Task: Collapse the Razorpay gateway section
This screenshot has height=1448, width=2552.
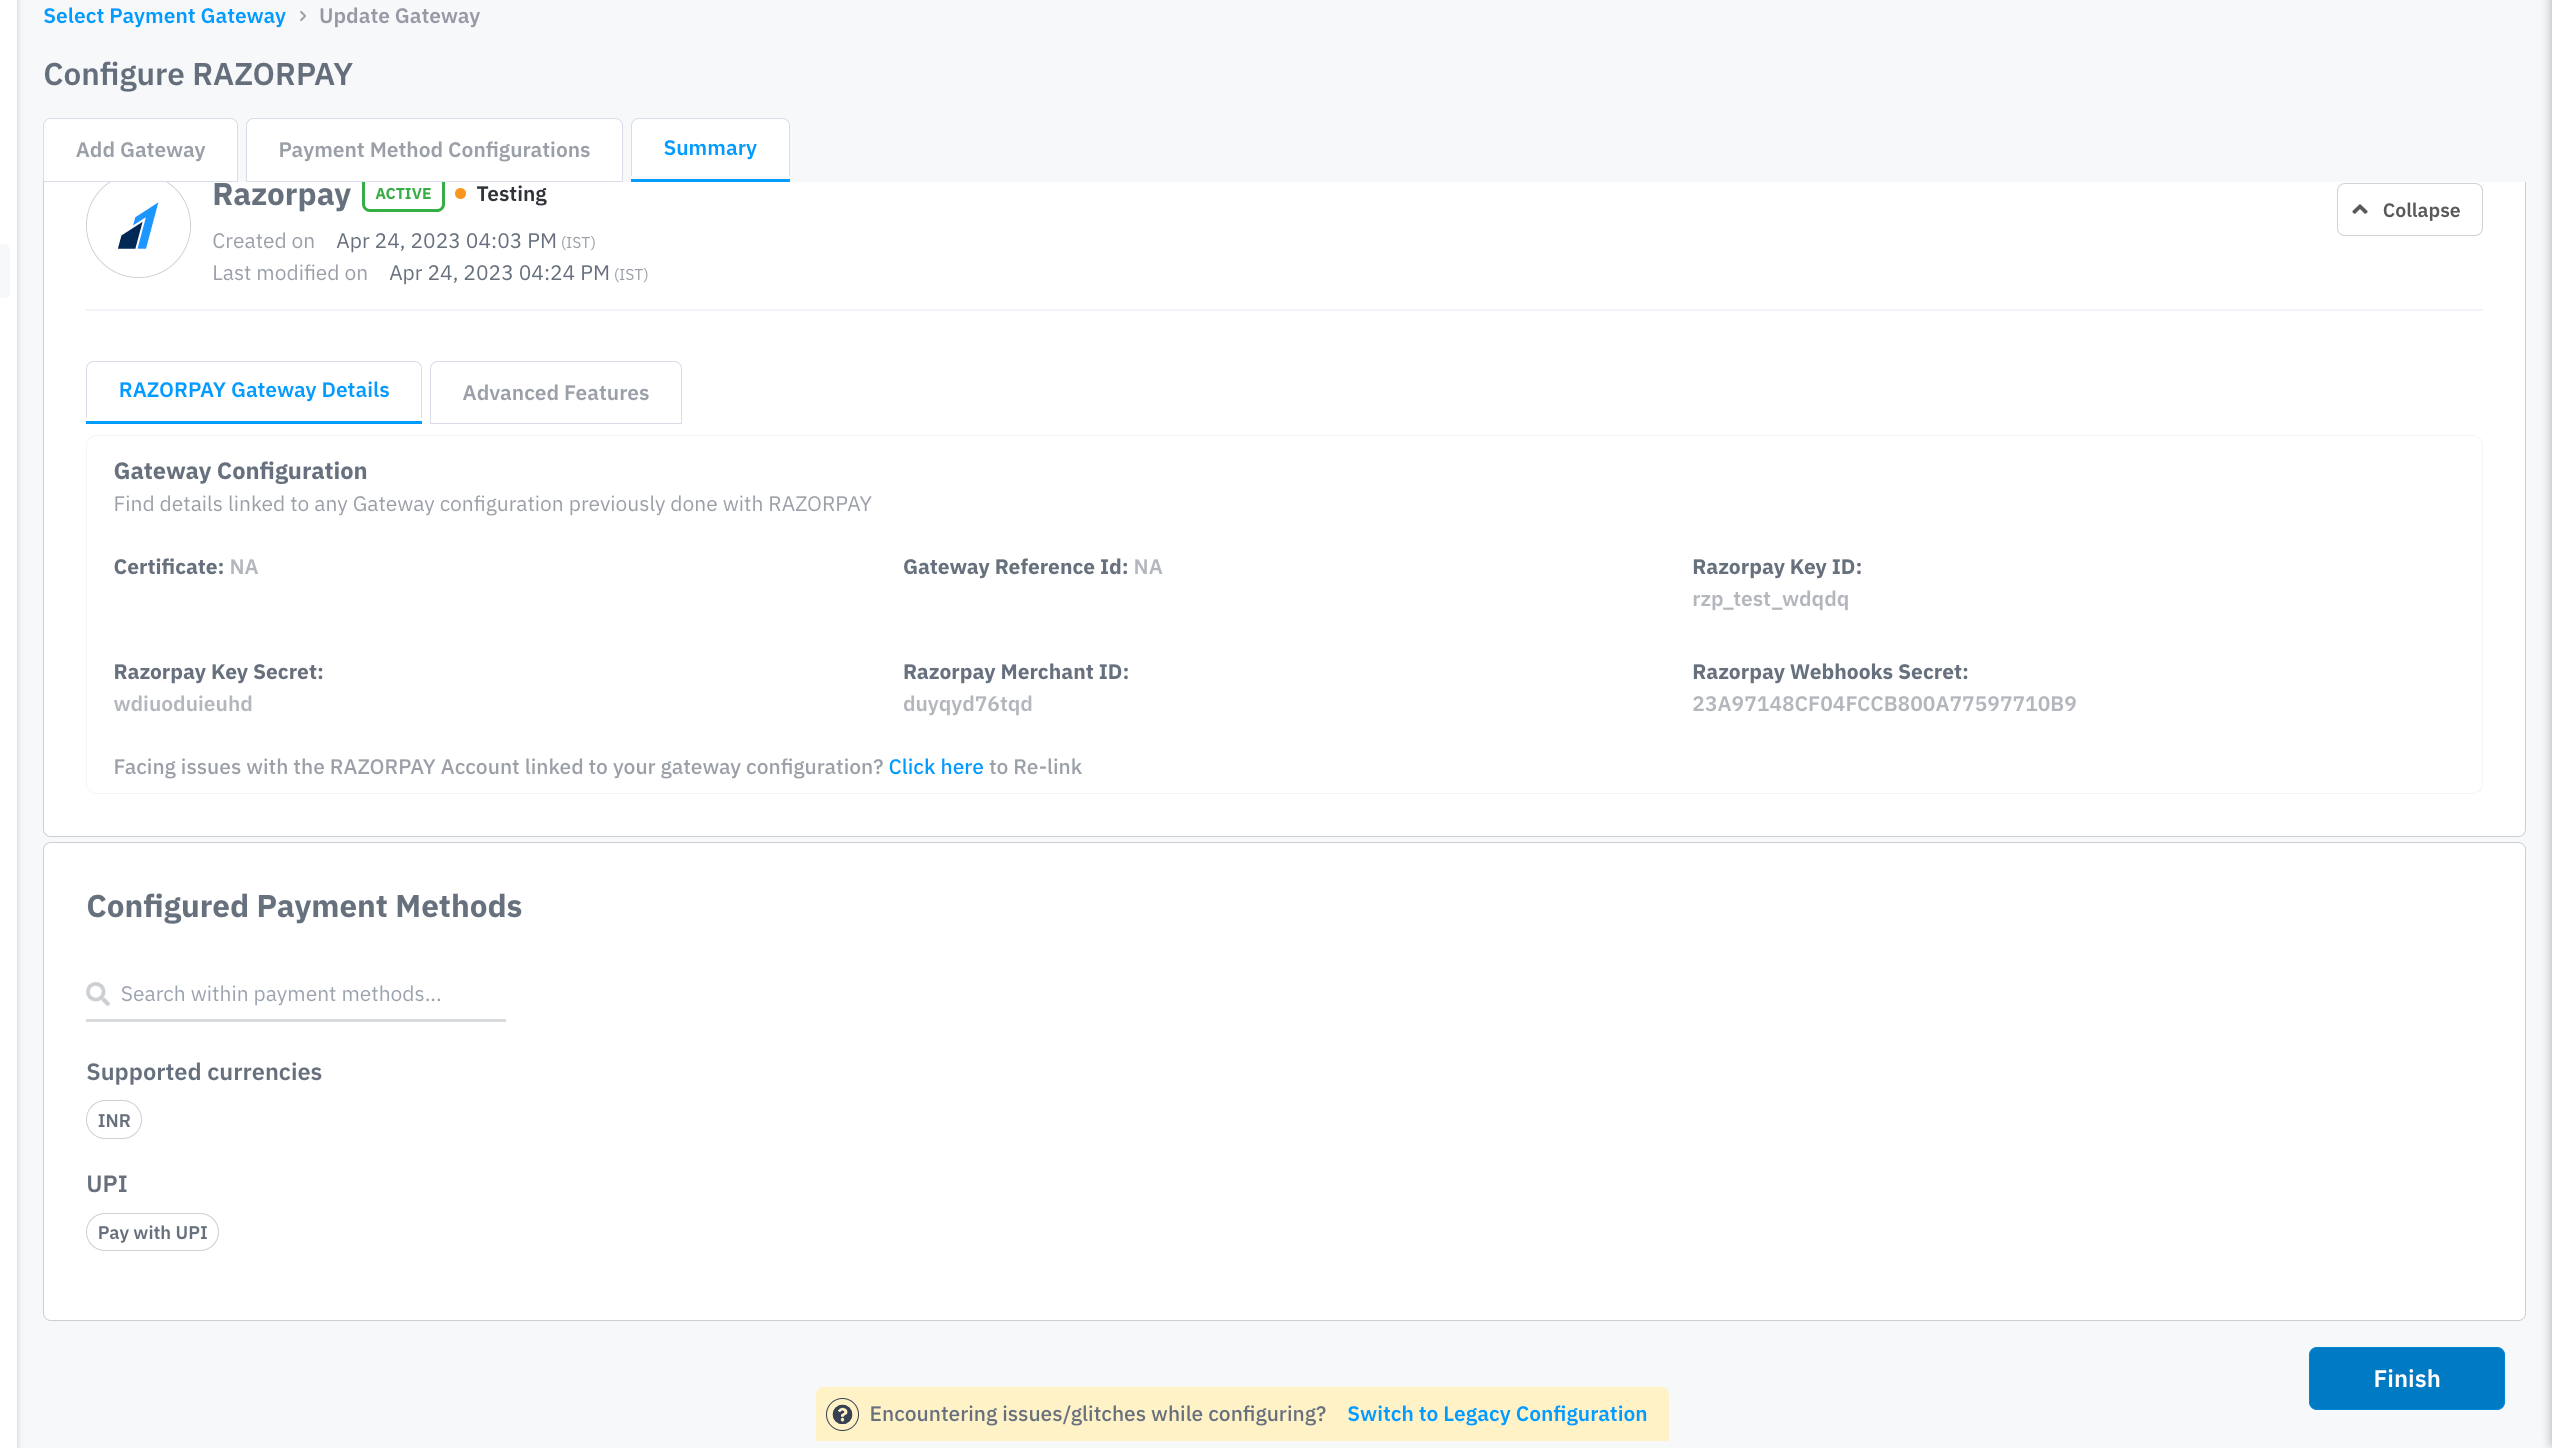Action: 2408,210
